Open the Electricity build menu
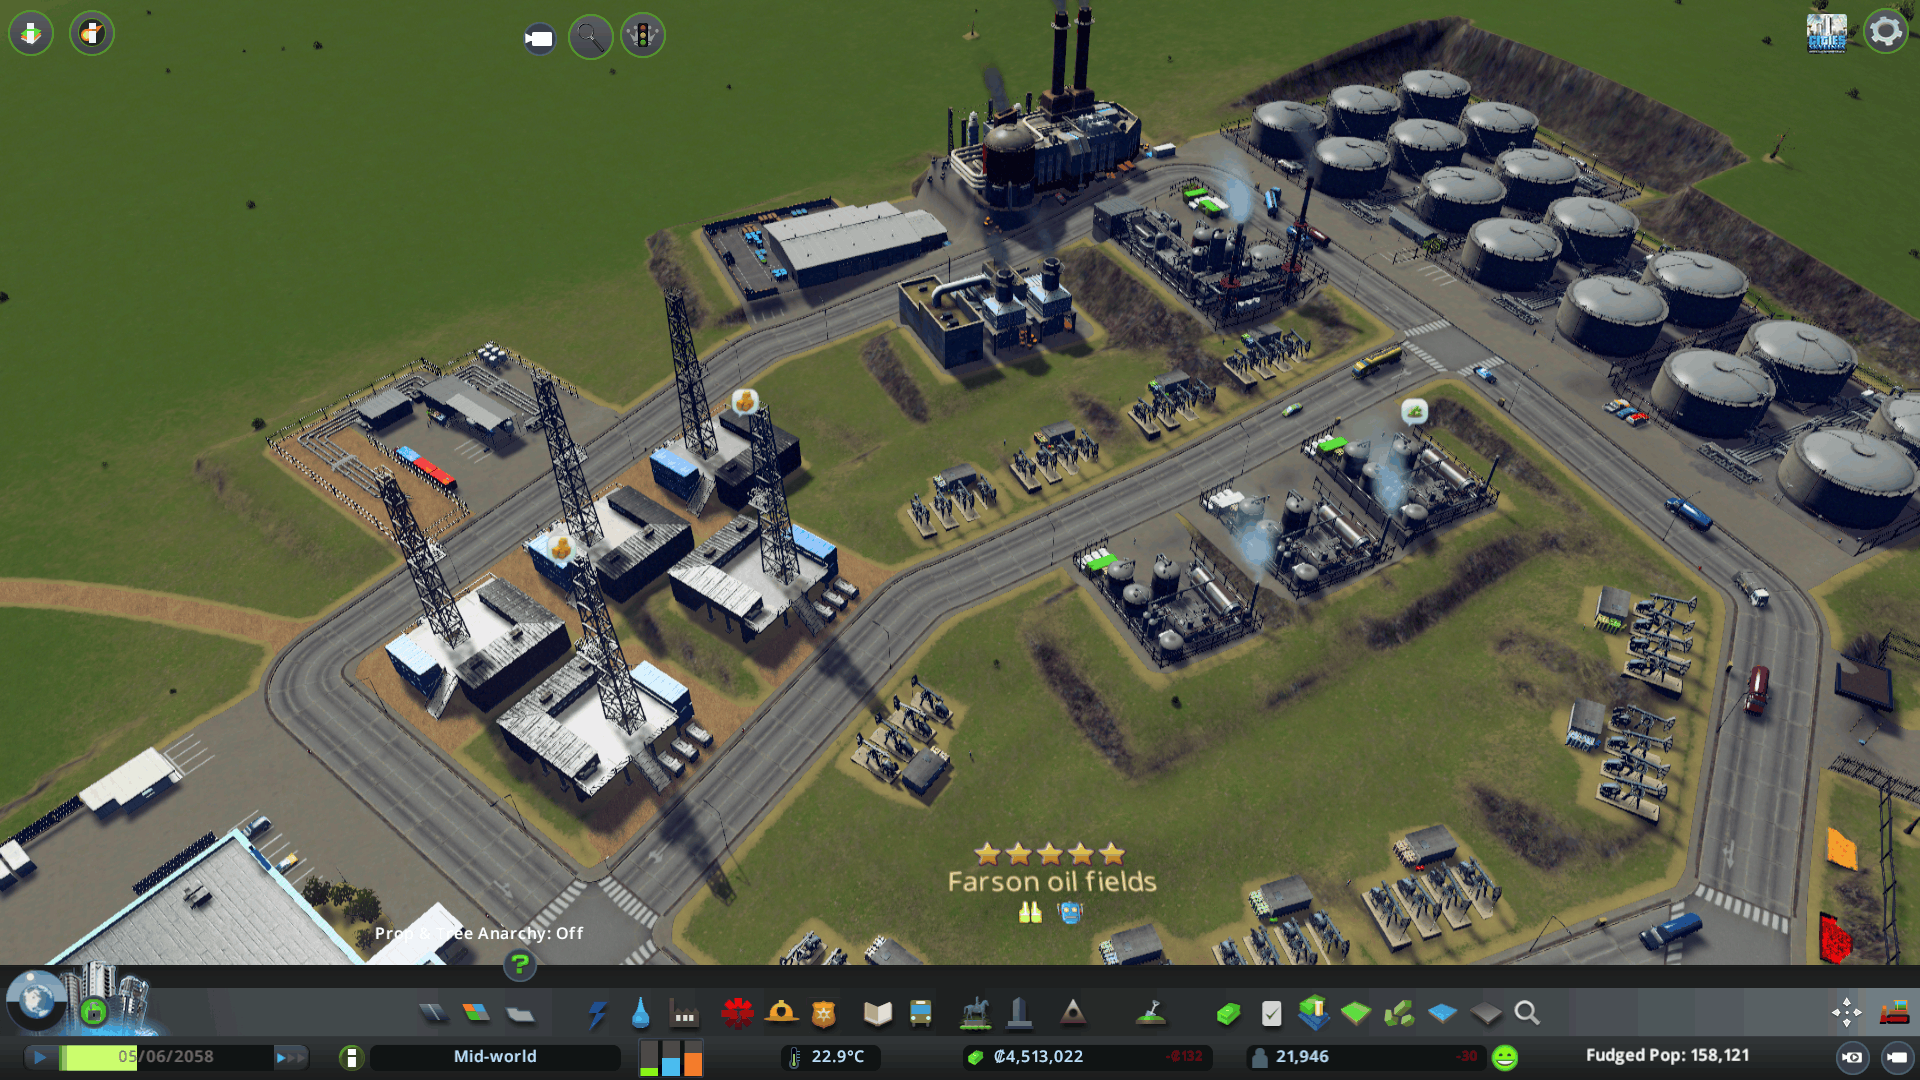Image resolution: width=1920 pixels, height=1080 pixels. tap(597, 1014)
